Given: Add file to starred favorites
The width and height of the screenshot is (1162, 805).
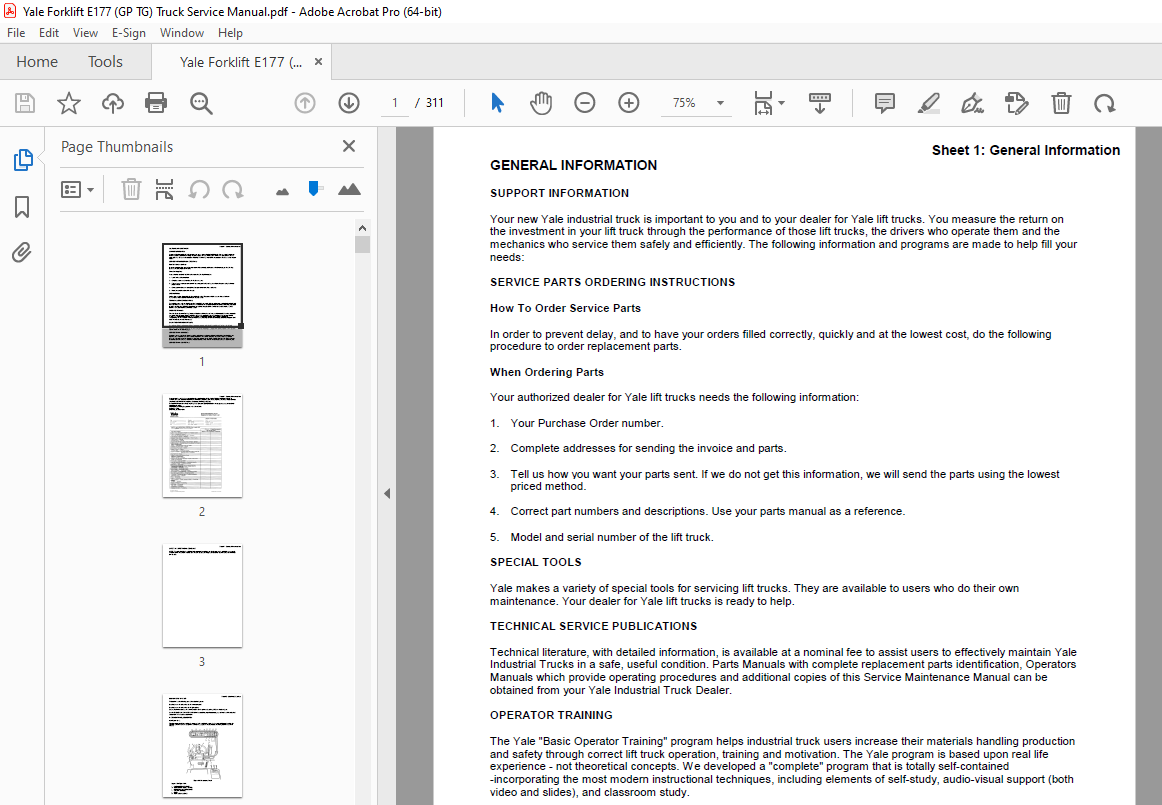Looking at the screenshot, I should tap(69, 103).
